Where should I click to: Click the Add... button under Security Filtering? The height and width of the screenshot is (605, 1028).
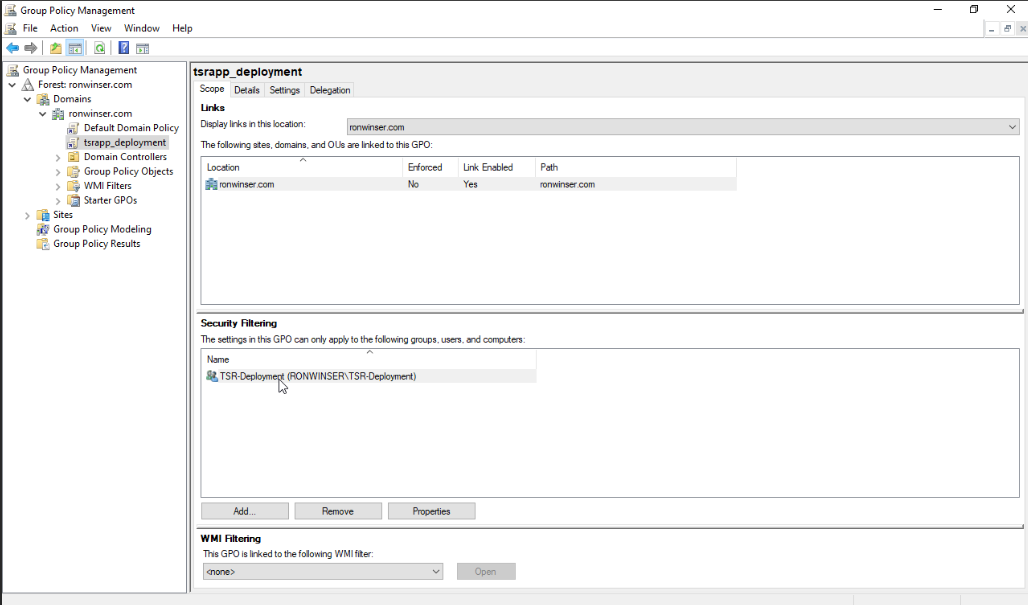[245, 511]
